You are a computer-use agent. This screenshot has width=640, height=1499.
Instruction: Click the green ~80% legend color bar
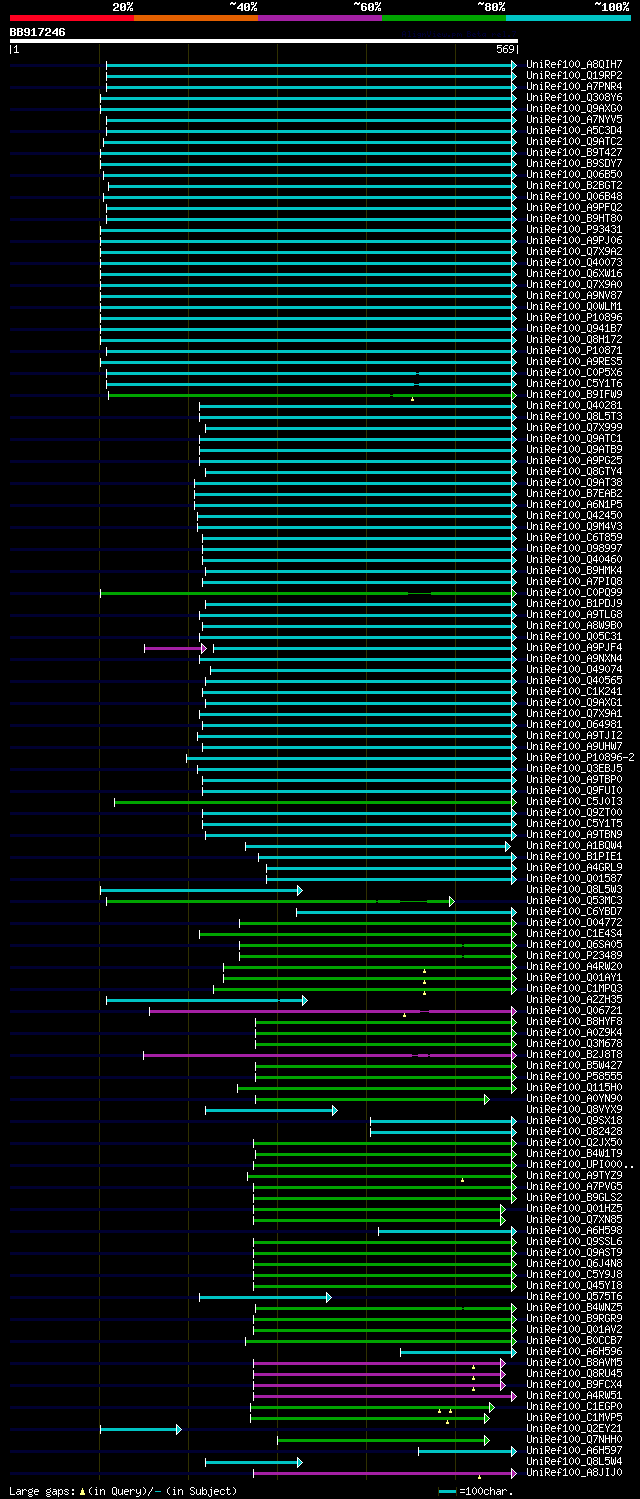(444, 18)
